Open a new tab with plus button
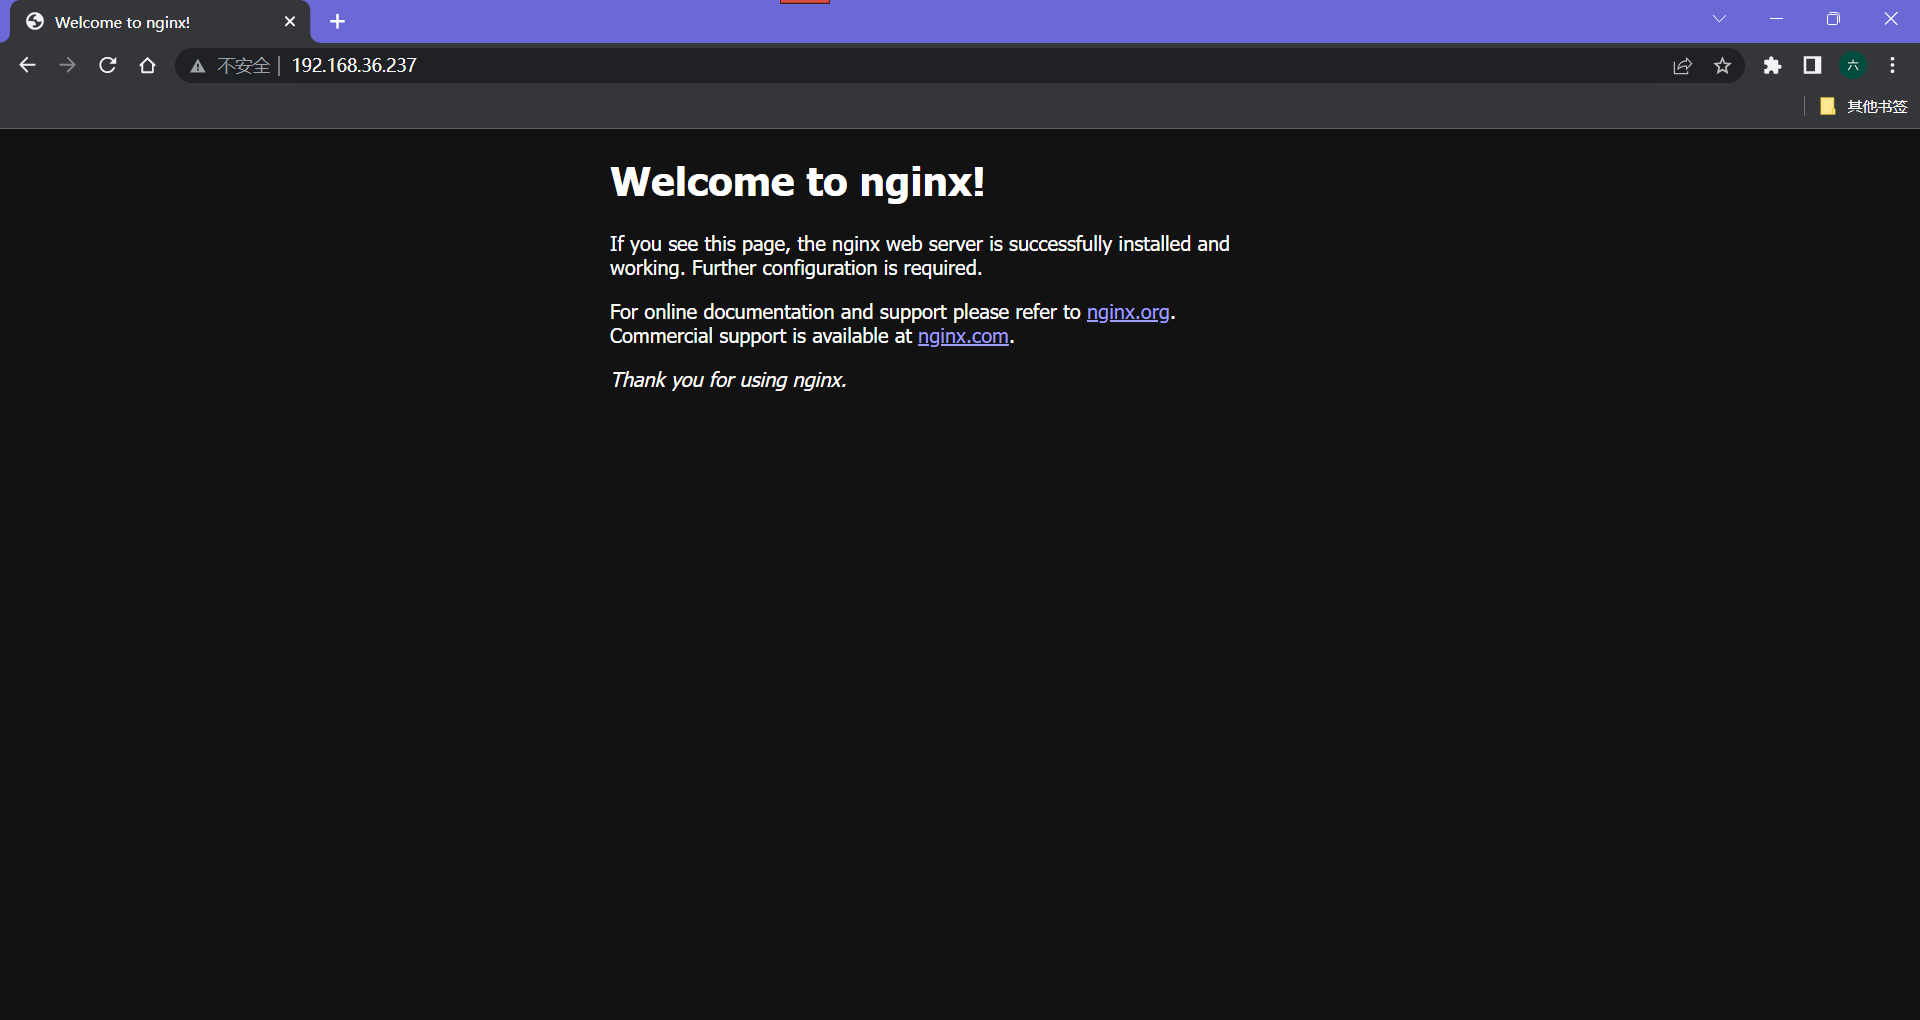 (x=337, y=21)
